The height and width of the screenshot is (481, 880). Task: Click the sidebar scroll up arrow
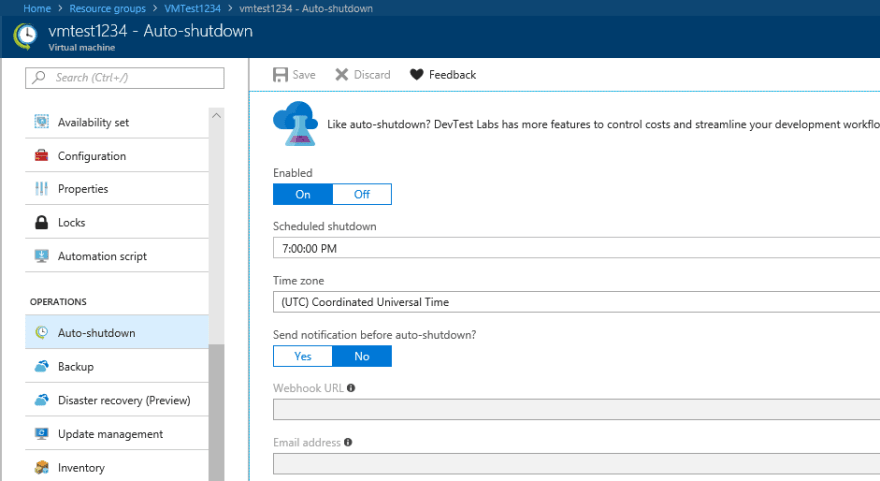(x=217, y=116)
